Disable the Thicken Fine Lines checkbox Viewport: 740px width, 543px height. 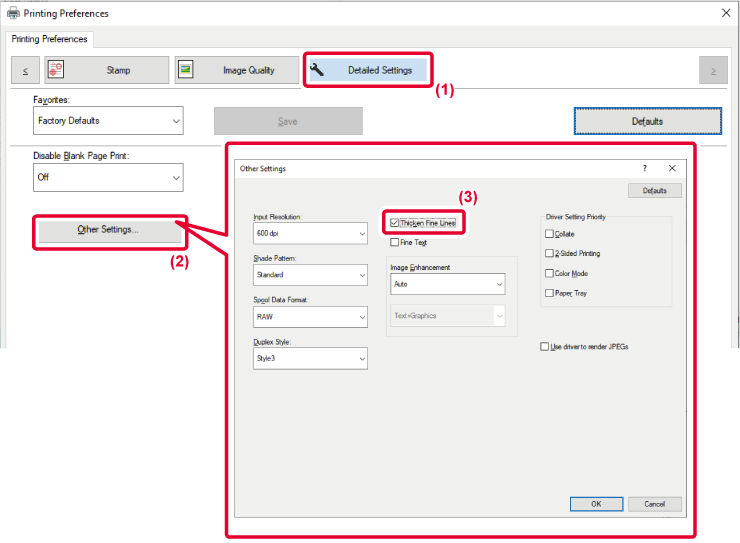coord(396,223)
